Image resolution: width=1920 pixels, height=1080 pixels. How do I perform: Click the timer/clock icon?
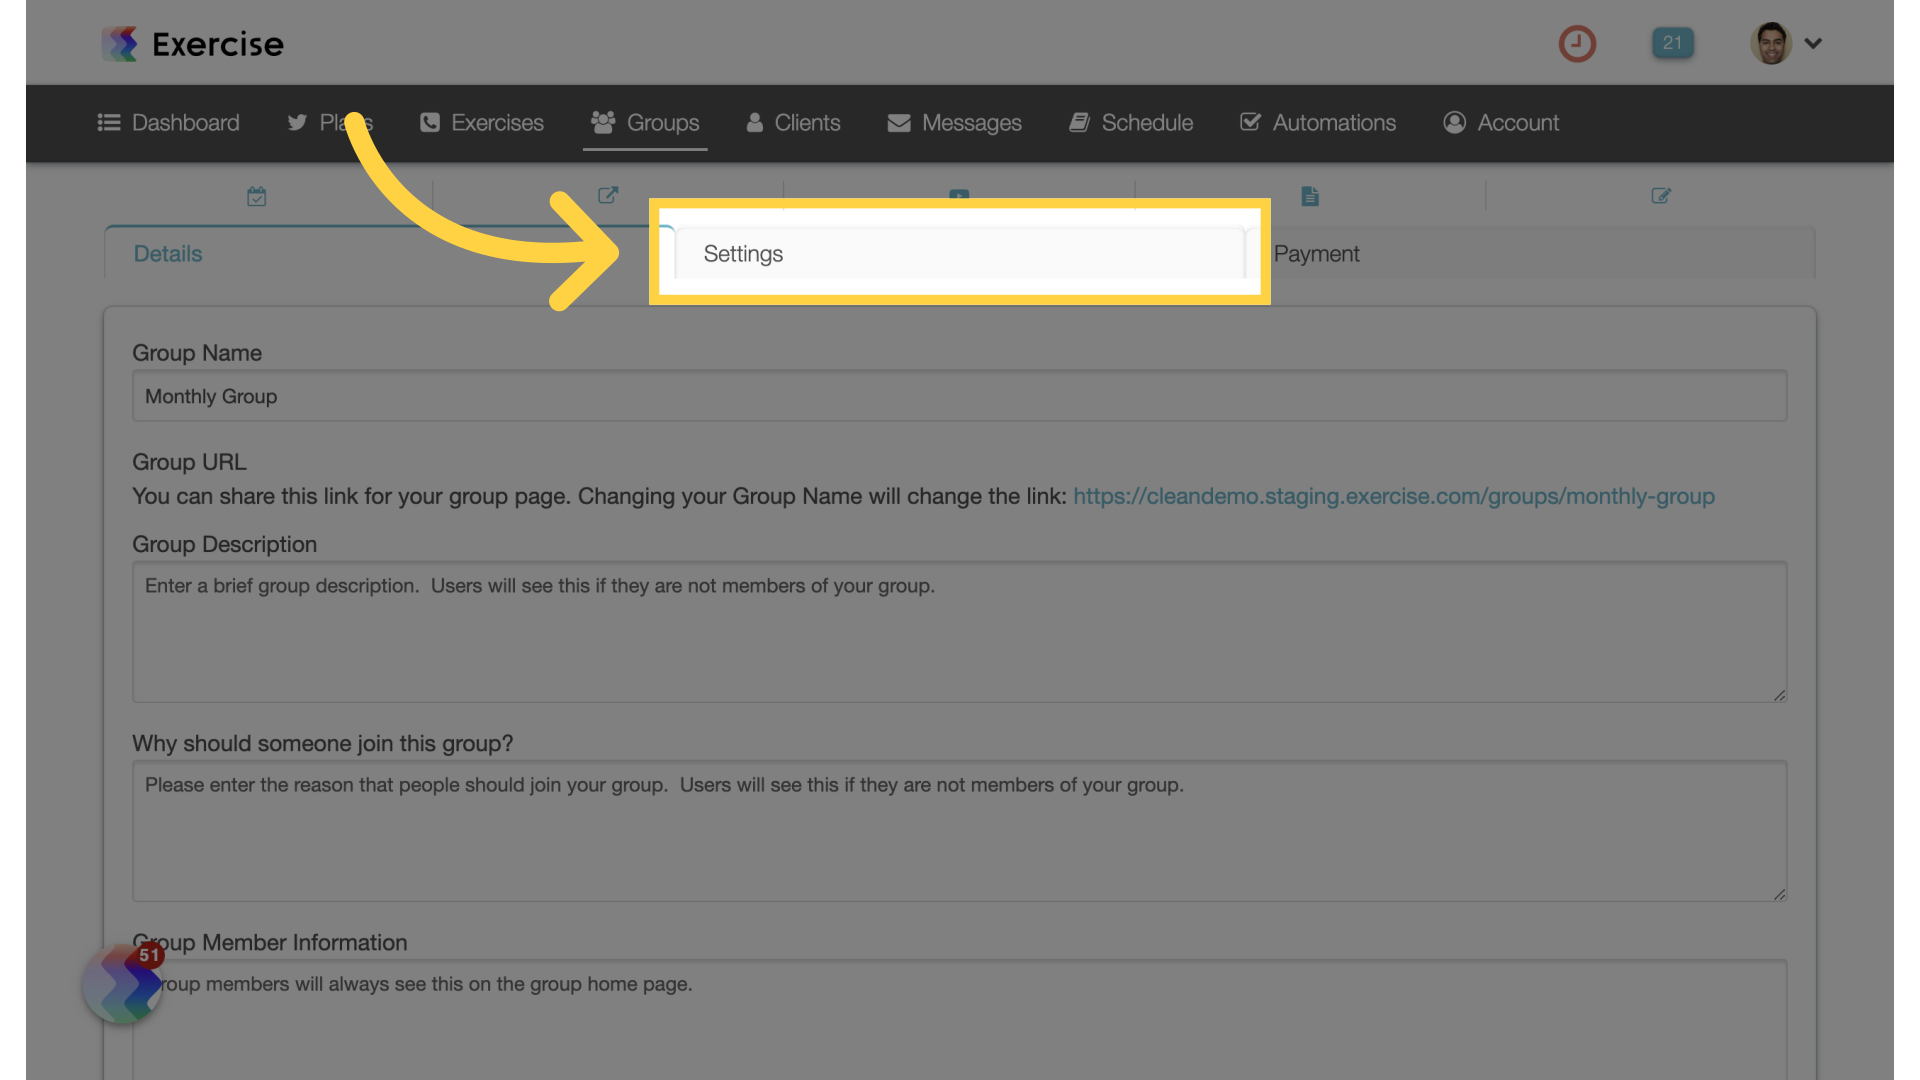click(1578, 42)
